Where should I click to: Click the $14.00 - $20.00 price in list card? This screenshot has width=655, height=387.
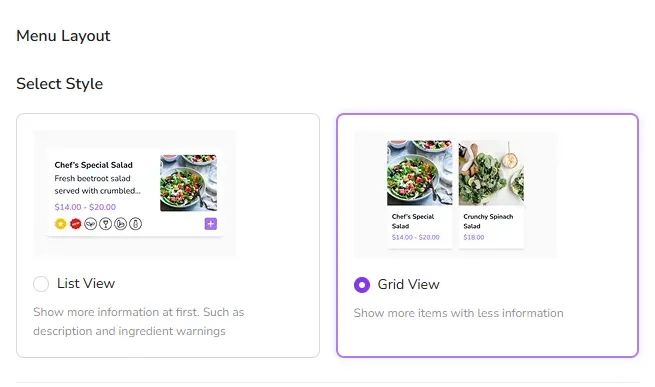85,207
